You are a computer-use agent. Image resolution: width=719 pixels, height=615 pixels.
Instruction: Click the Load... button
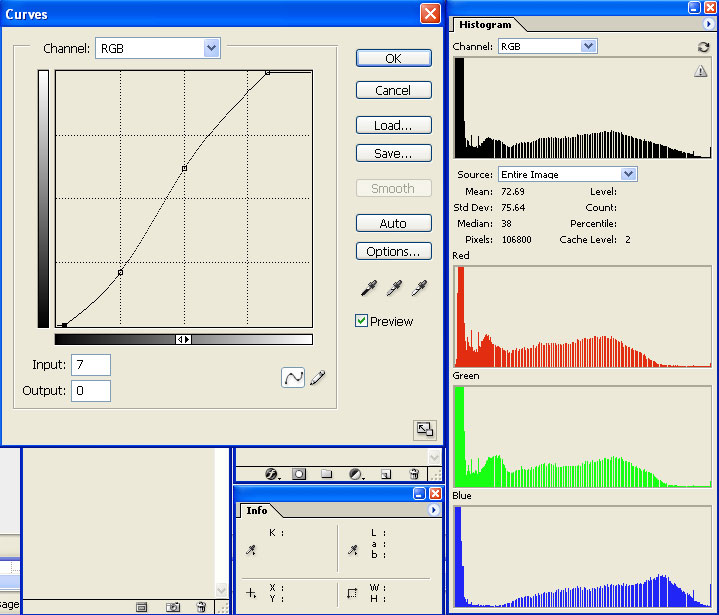tap(393, 125)
